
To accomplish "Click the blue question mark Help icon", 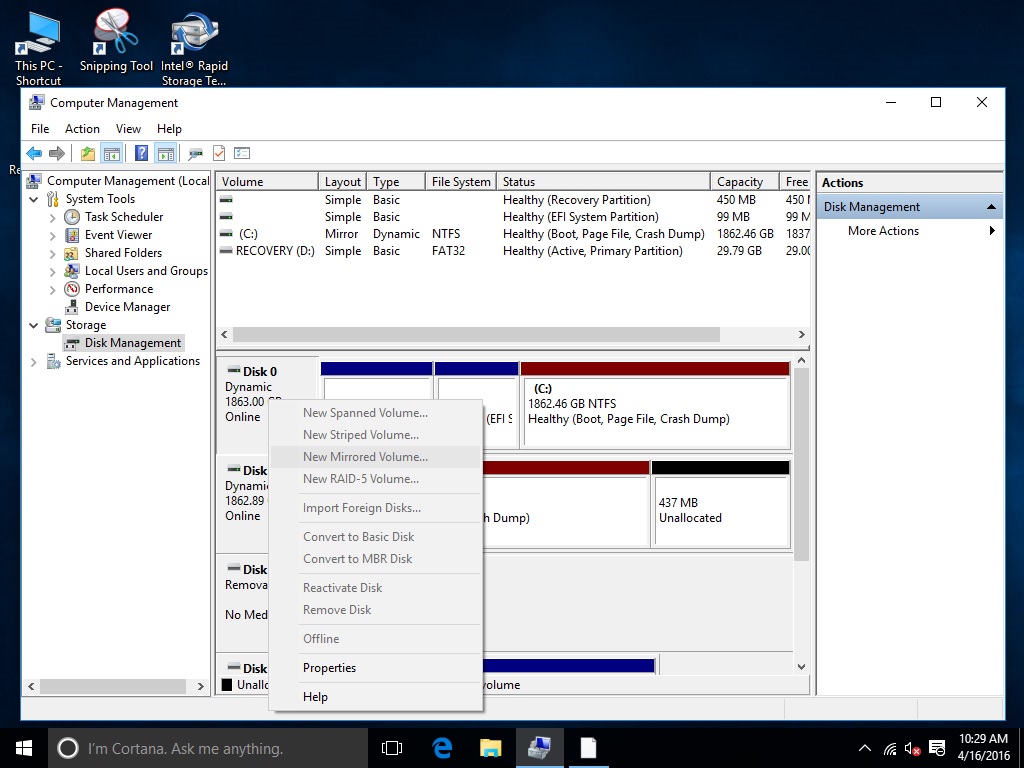I will [141, 153].
